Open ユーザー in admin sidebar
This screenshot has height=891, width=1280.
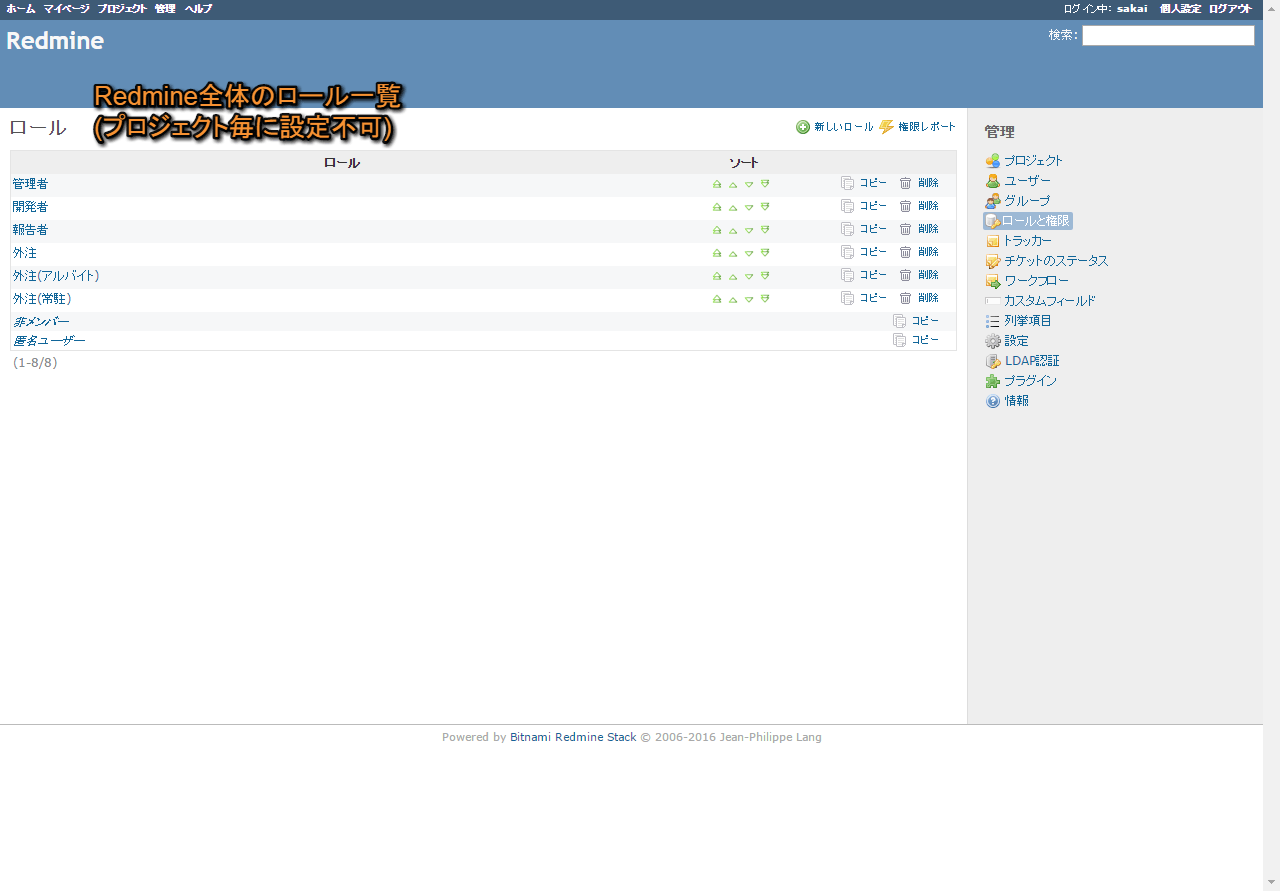pyautogui.click(x=1018, y=181)
